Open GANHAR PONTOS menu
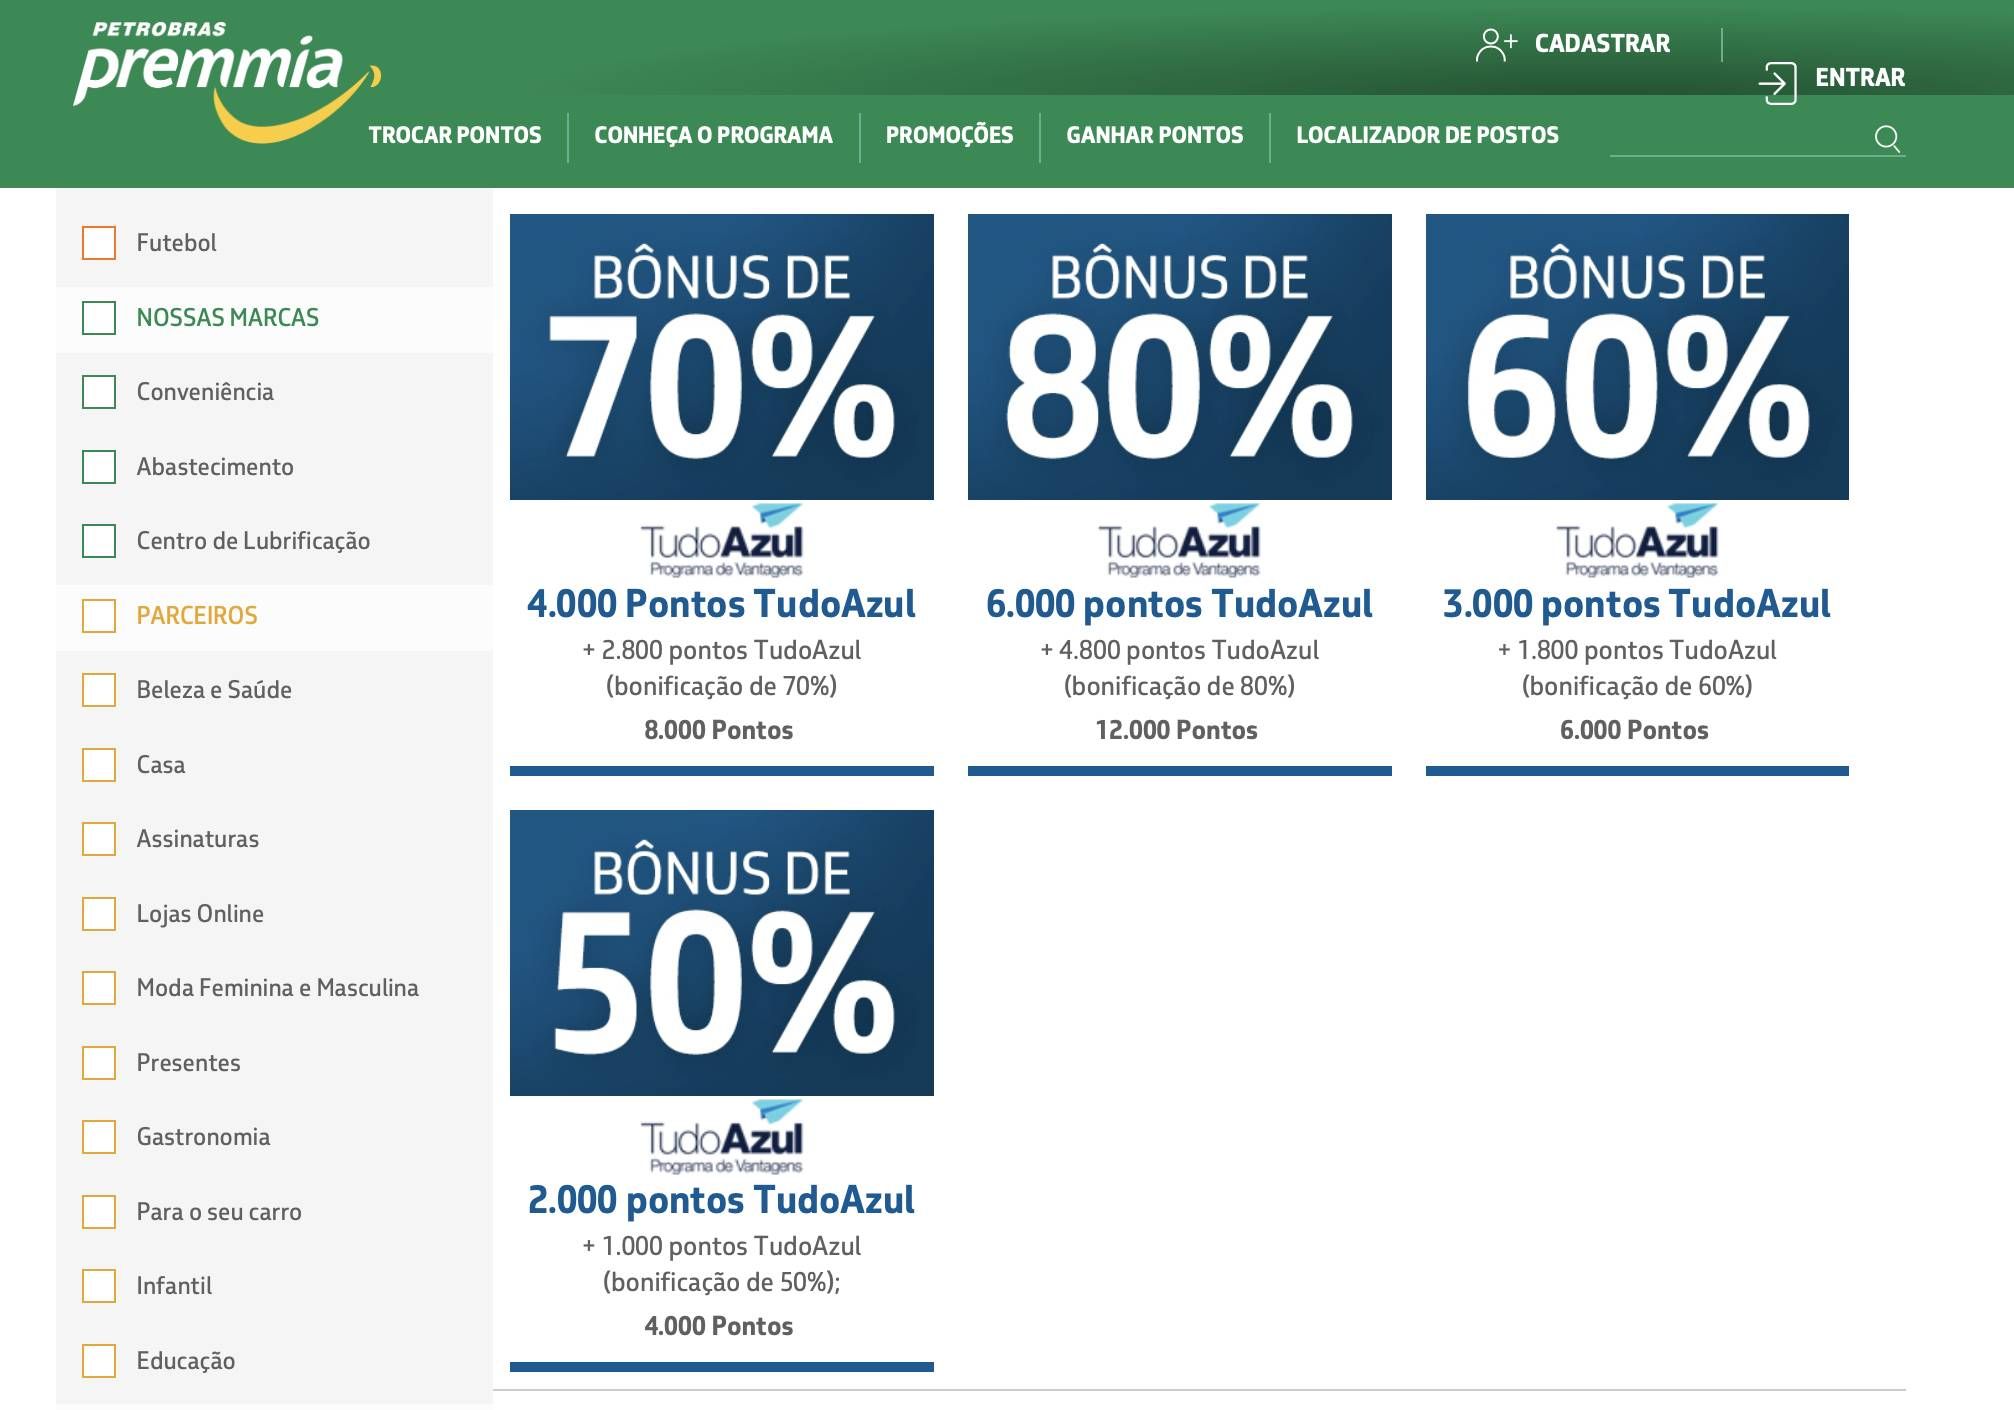 [x=1155, y=135]
